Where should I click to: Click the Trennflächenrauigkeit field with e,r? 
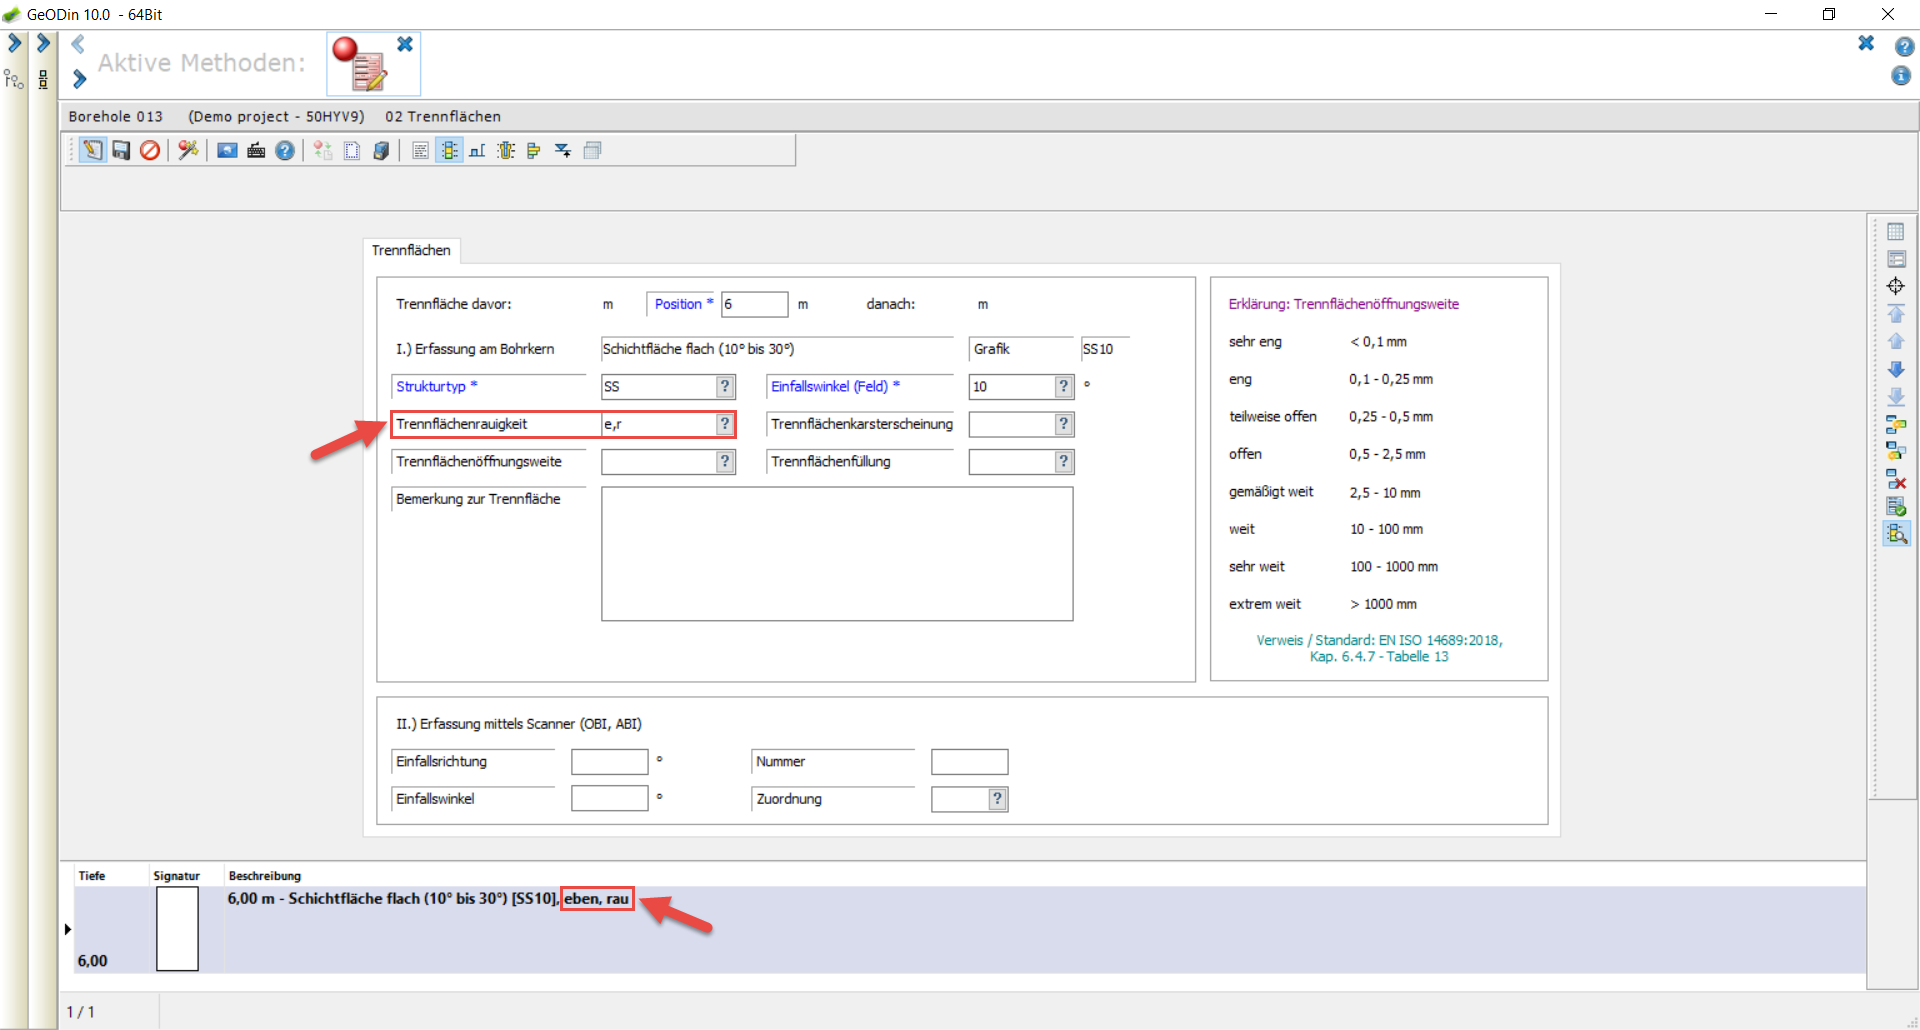[x=659, y=424]
